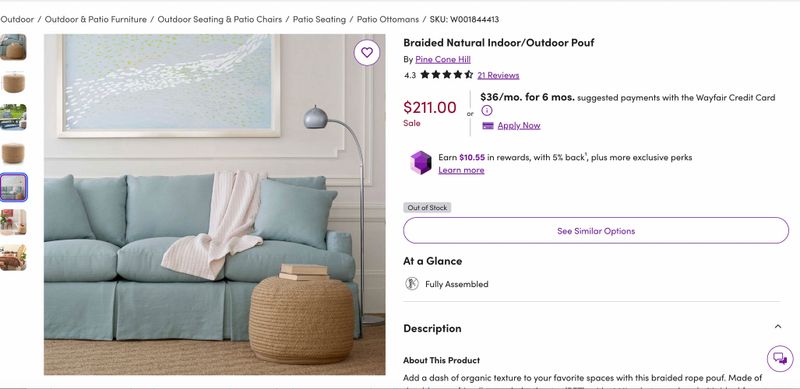
Task: Open the live chat bubble icon
Action: pos(780,358)
